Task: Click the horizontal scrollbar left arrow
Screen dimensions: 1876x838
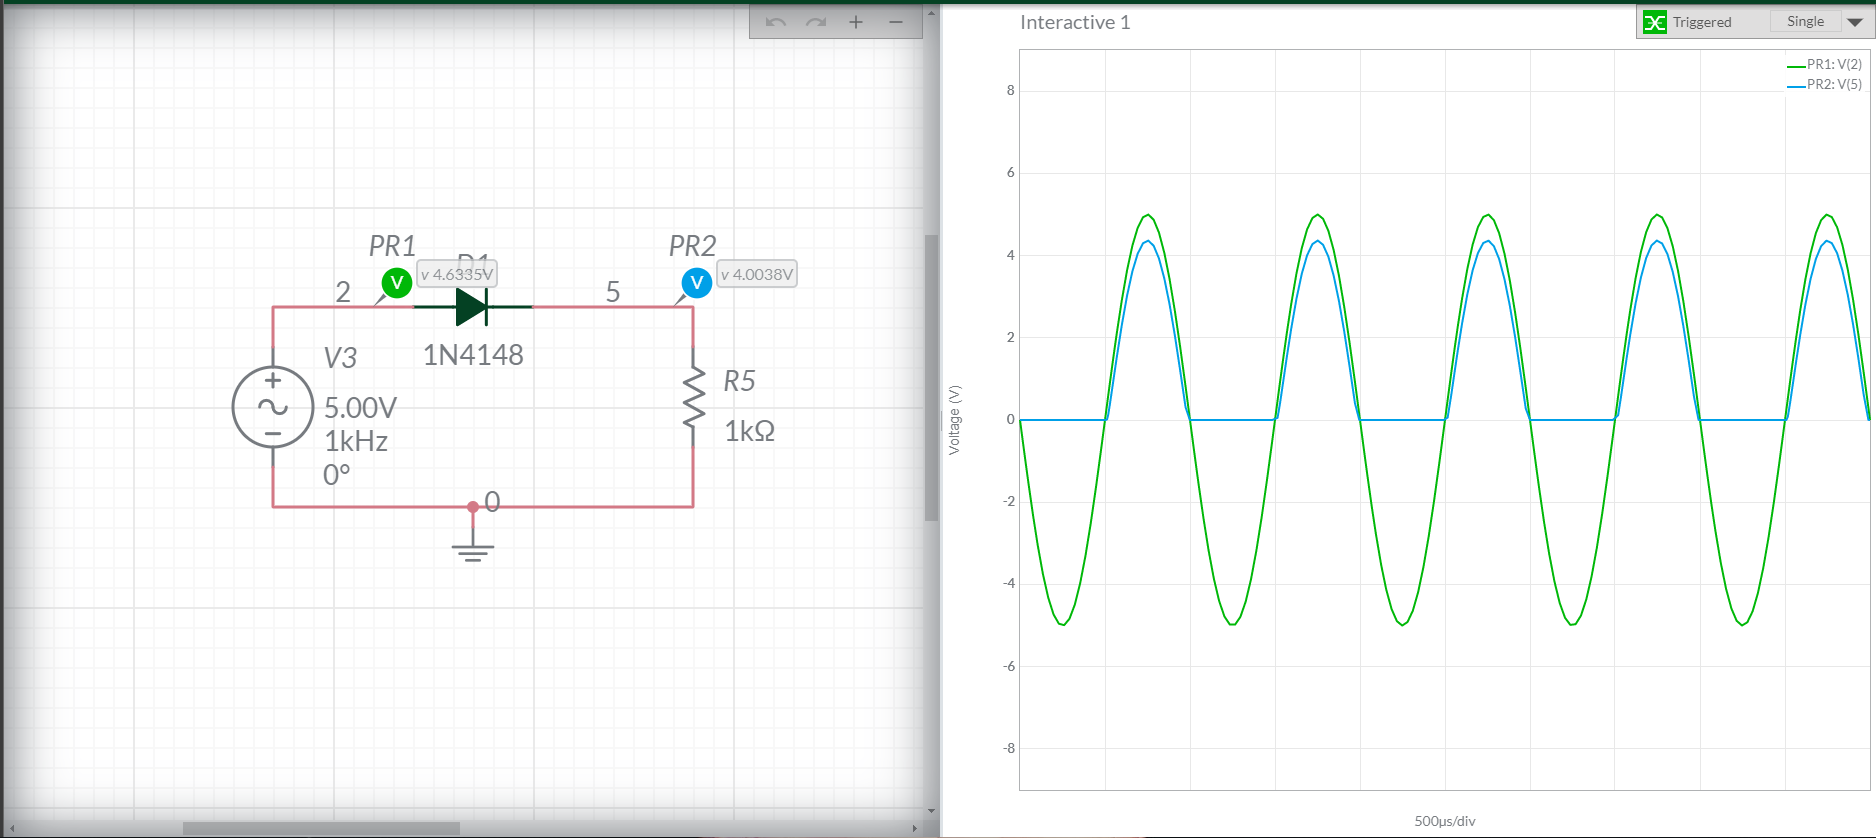Action: [12, 828]
